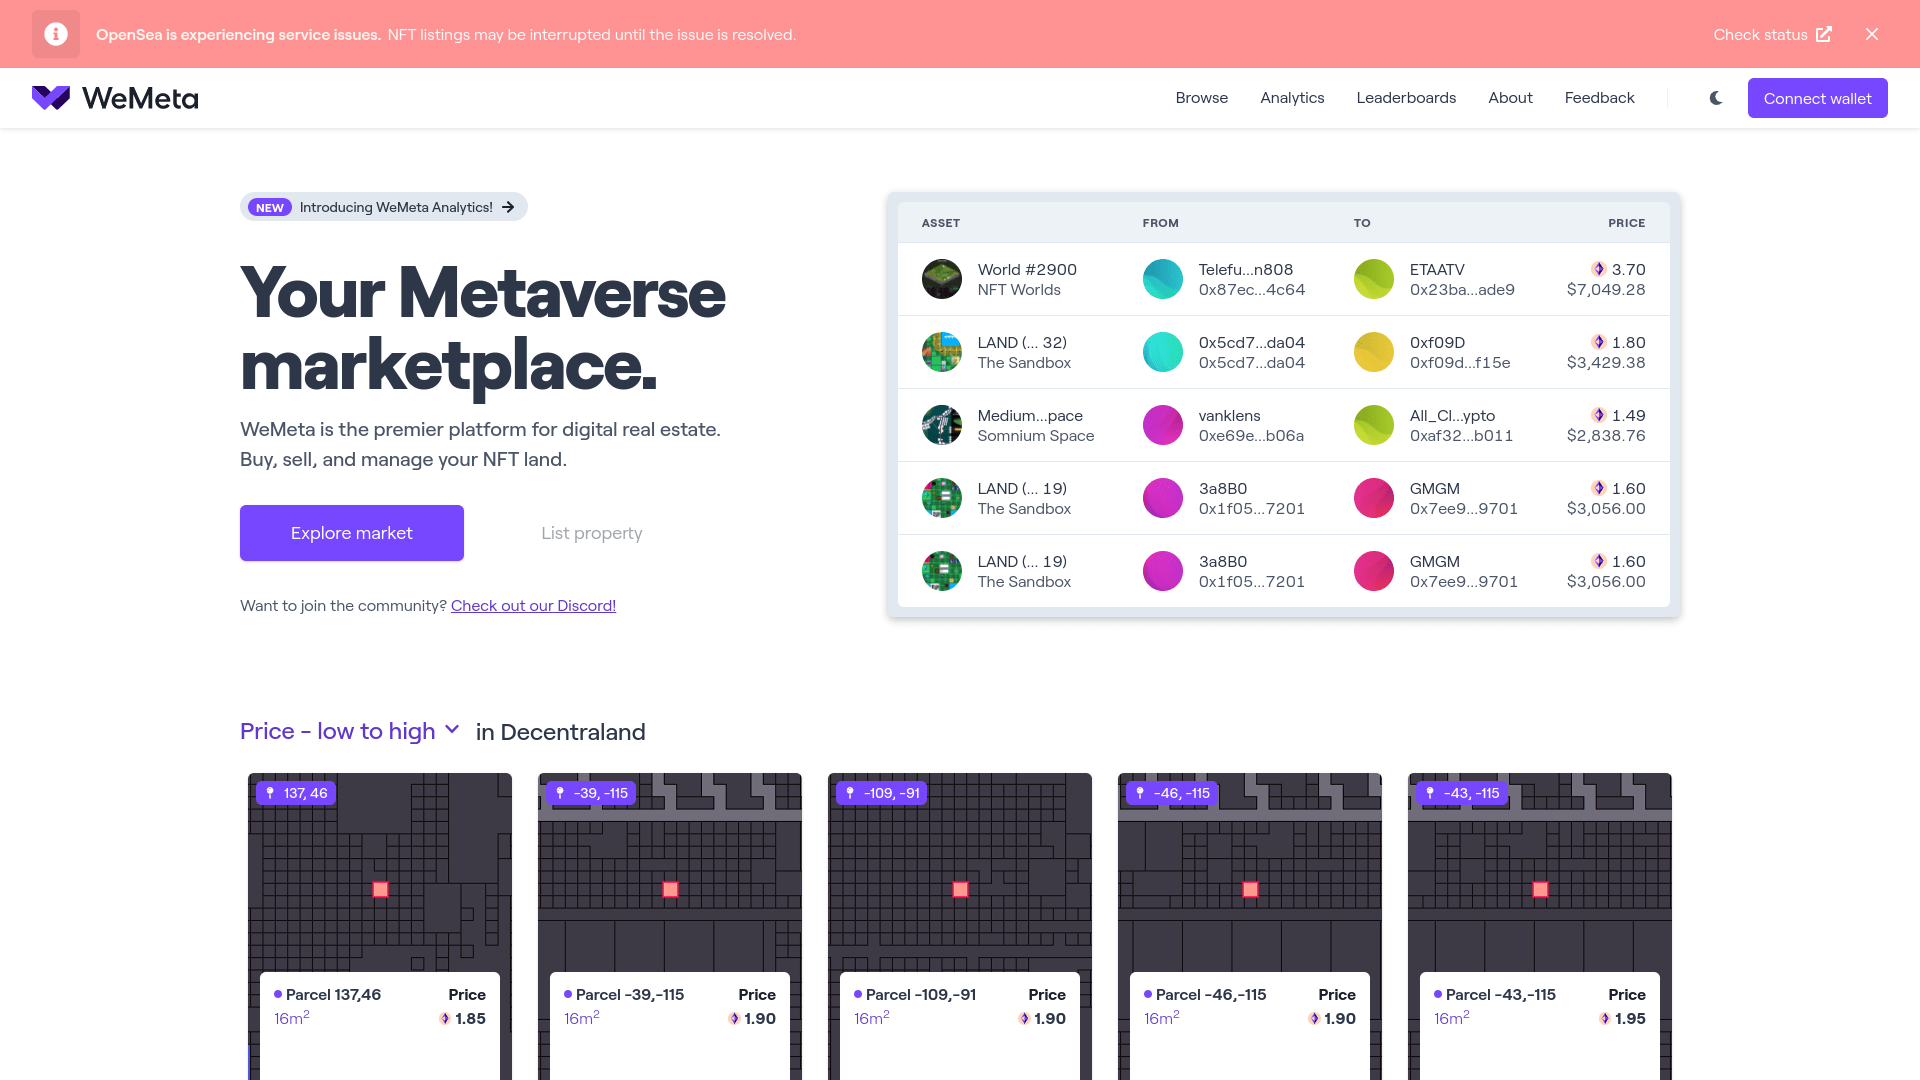This screenshot has width=1920, height=1080.
Task: Click the $3,429.38 price value
Action: pyautogui.click(x=1606, y=363)
